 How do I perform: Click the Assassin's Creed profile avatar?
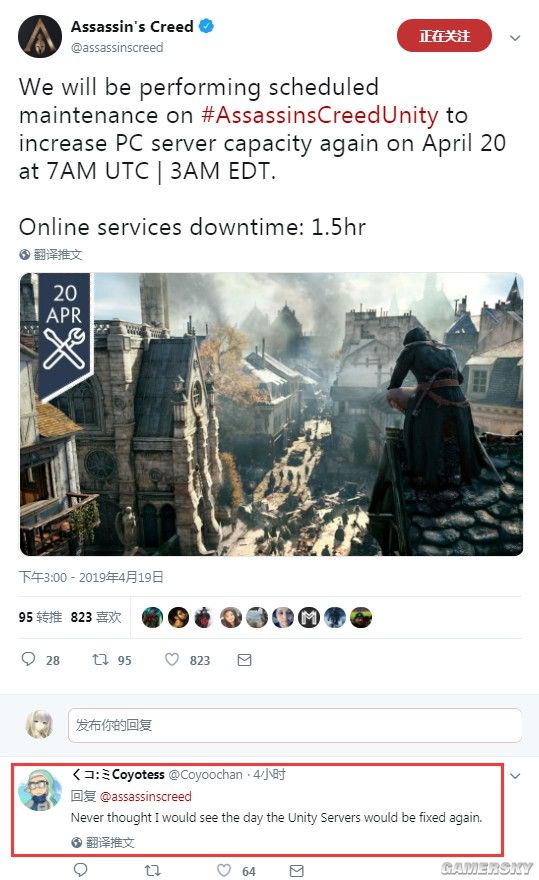(x=40, y=36)
